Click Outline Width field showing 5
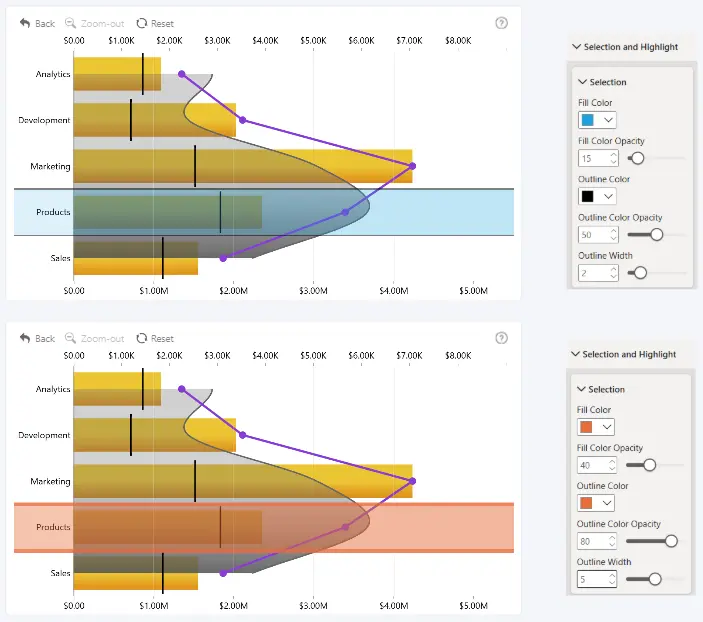 tap(597, 579)
